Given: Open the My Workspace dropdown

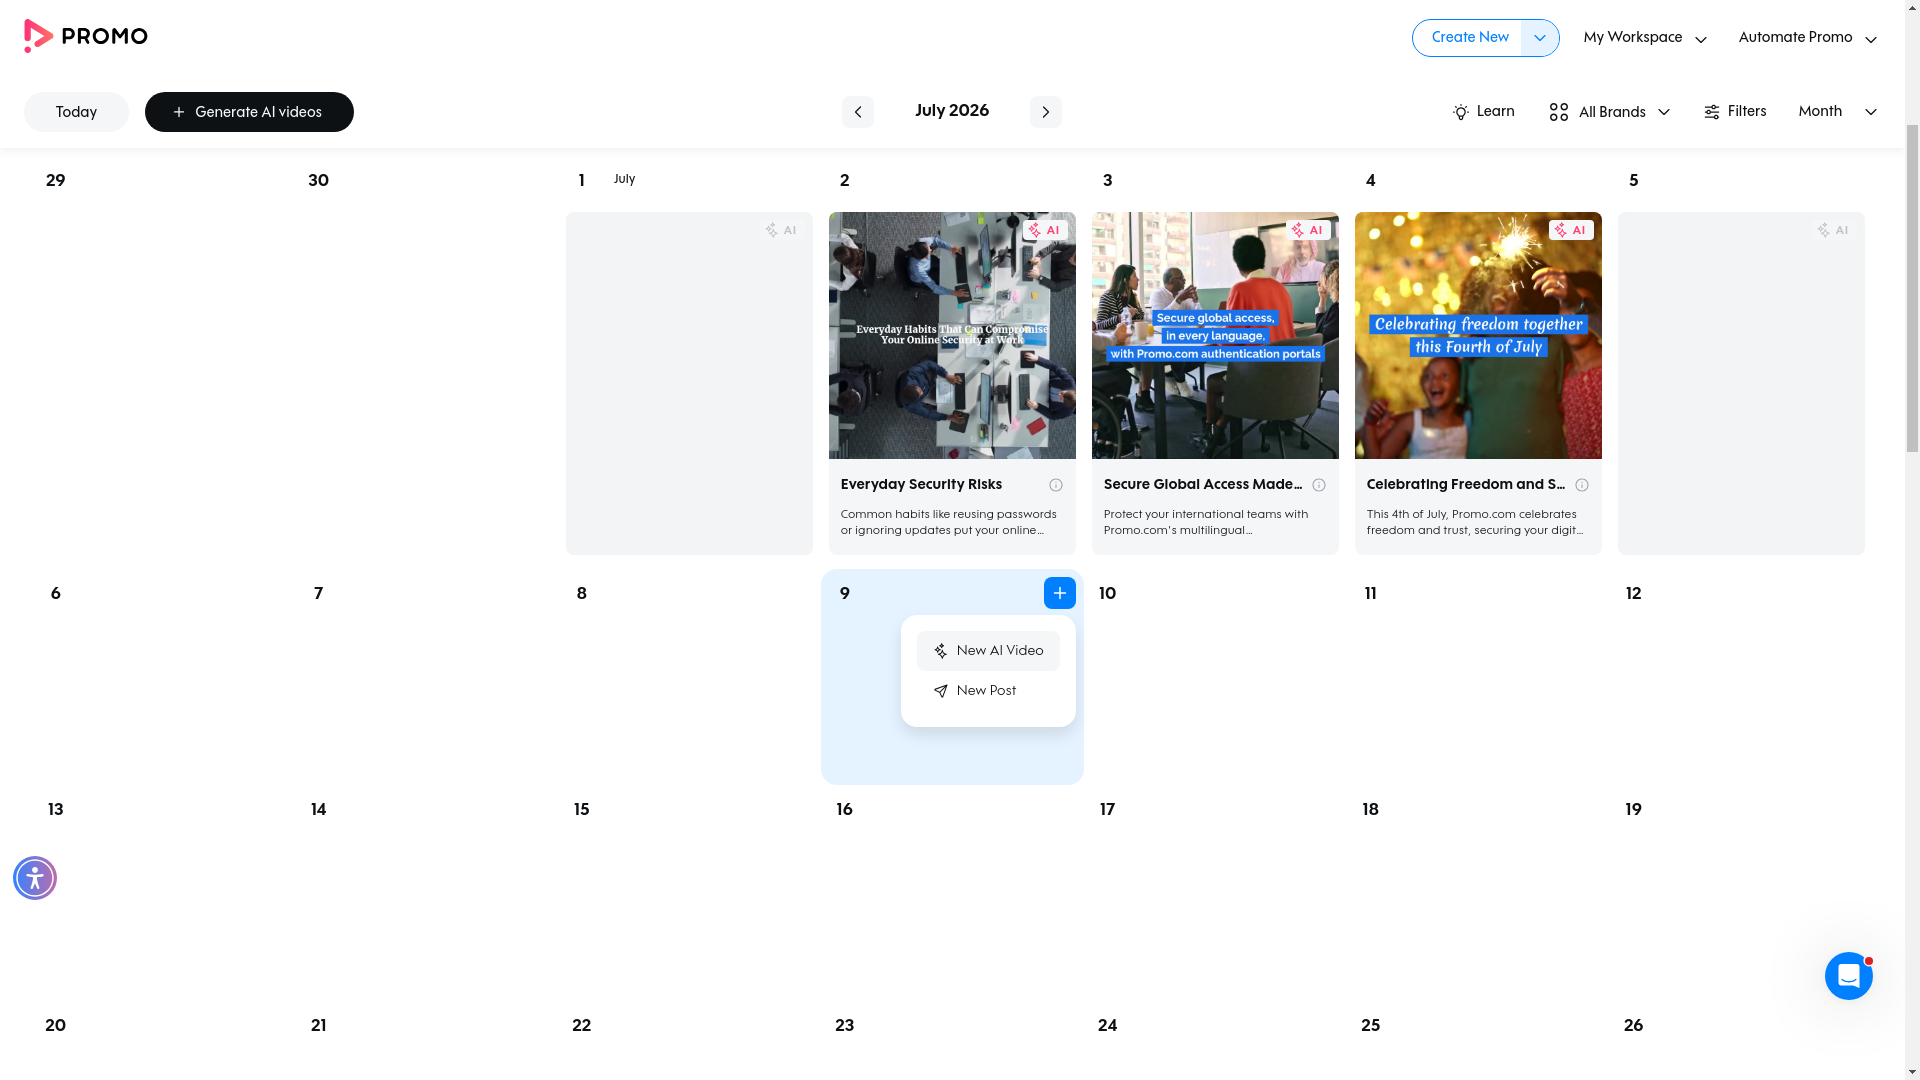Looking at the screenshot, I should click(x=1645, y=38).
